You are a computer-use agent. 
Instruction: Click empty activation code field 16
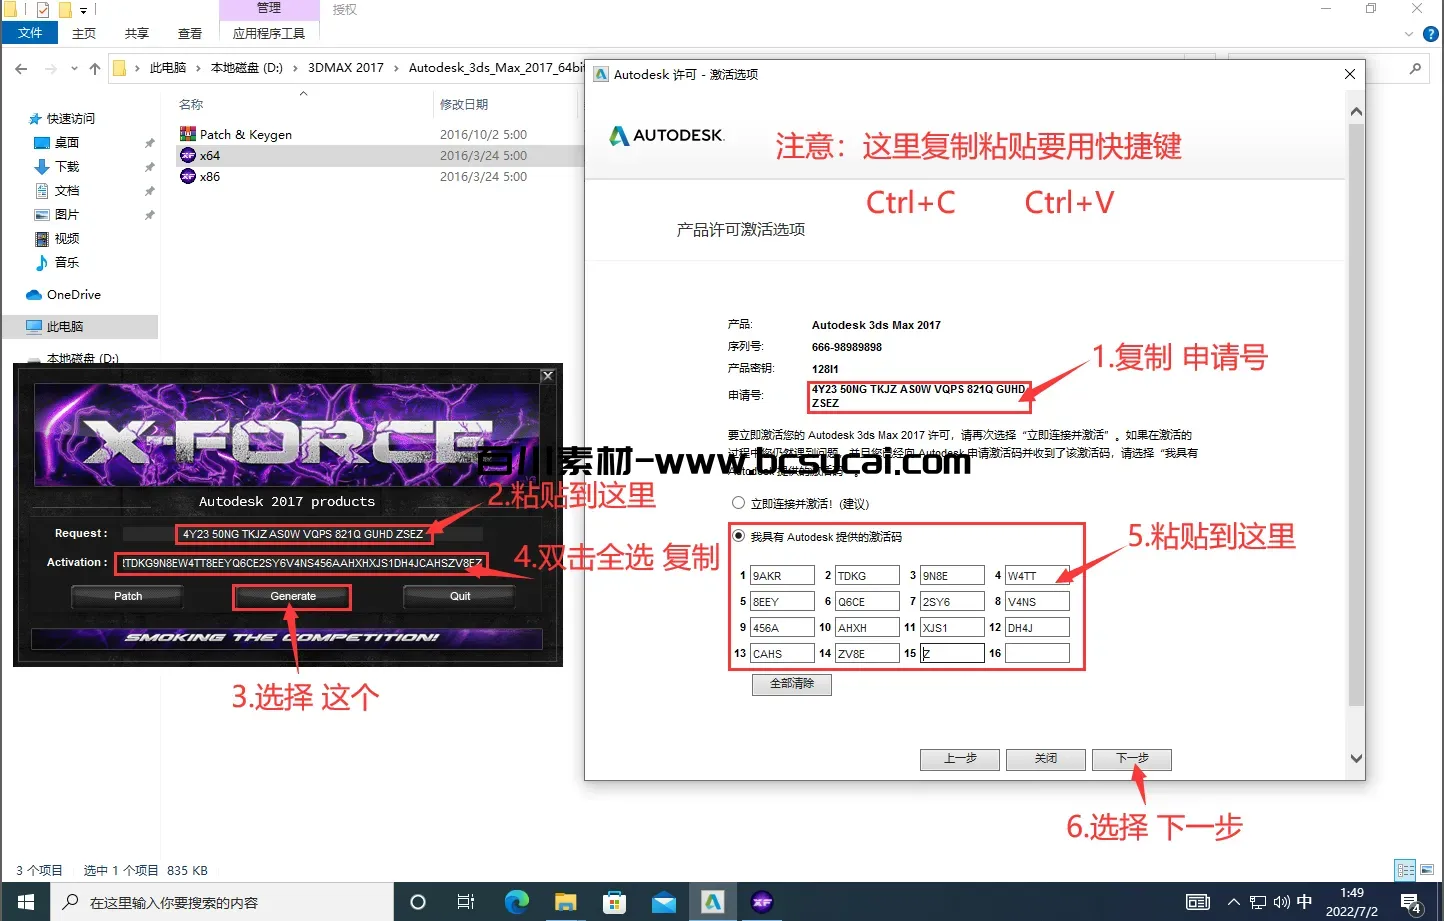point(1037,653)
